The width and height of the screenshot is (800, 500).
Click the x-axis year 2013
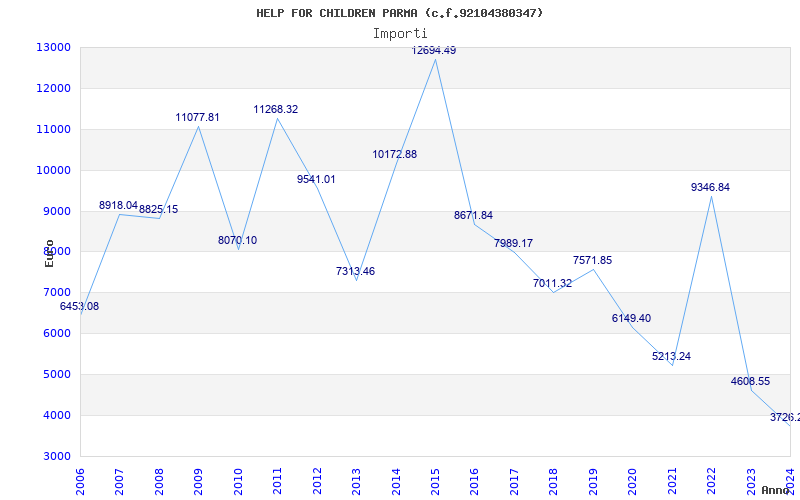point(357,481)
